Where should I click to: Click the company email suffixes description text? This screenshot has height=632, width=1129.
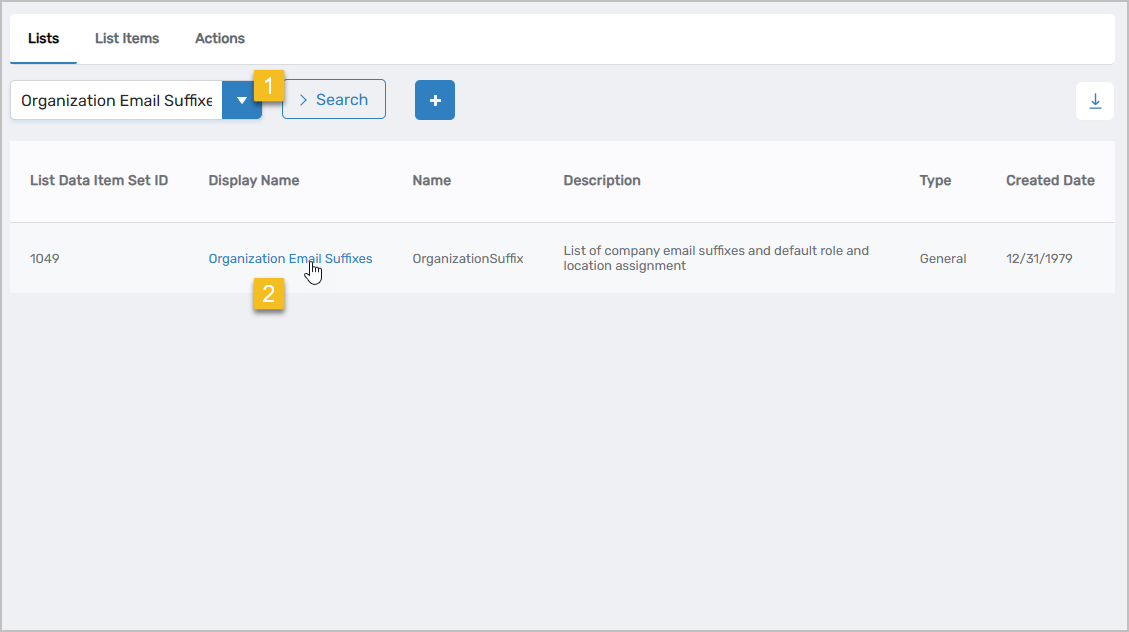[716, 258]
